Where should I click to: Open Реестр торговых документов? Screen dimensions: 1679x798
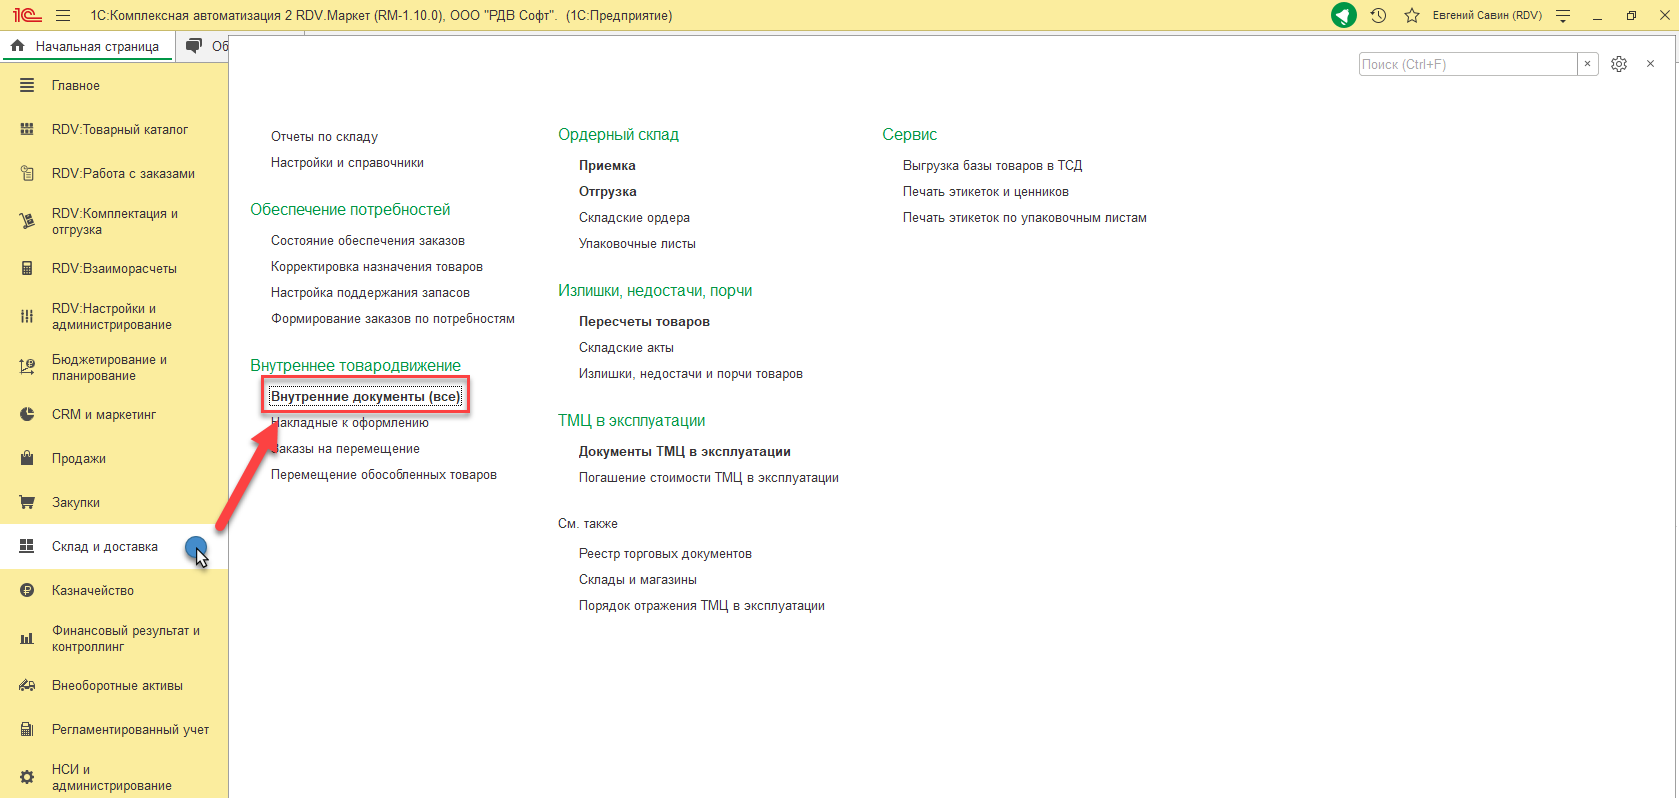pos(665,554)
